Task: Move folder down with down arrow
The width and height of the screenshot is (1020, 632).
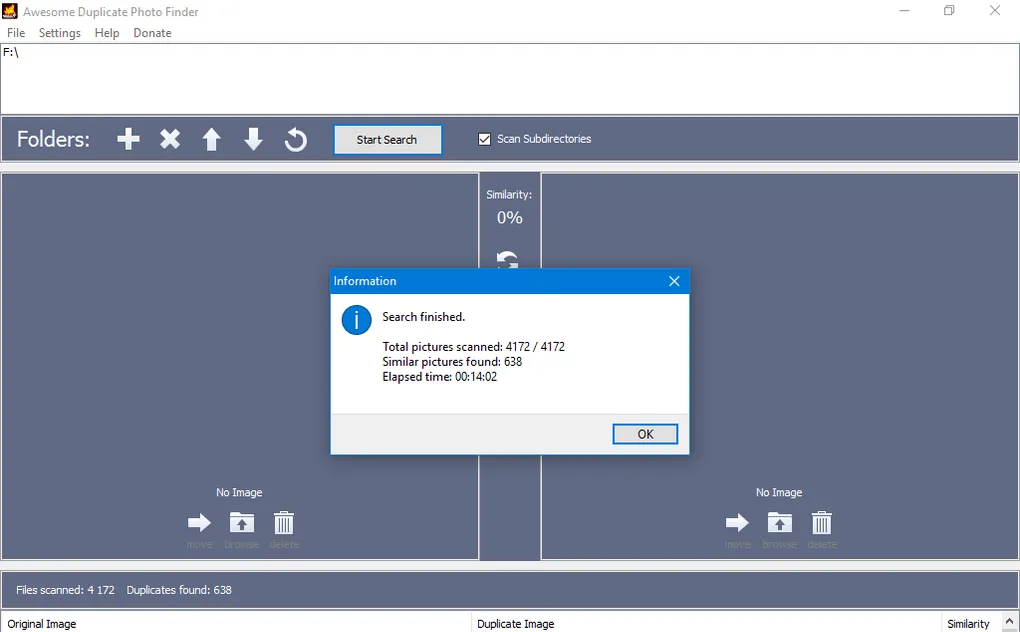Action: tap(254, 140)
